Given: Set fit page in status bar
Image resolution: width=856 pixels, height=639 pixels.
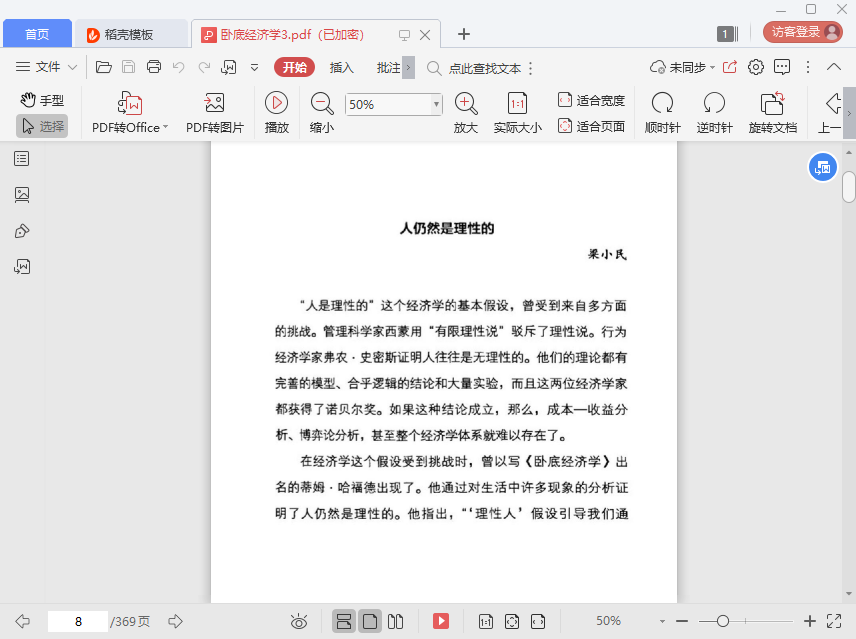Looking at the screenshot, I should click(x=512, y=621).
